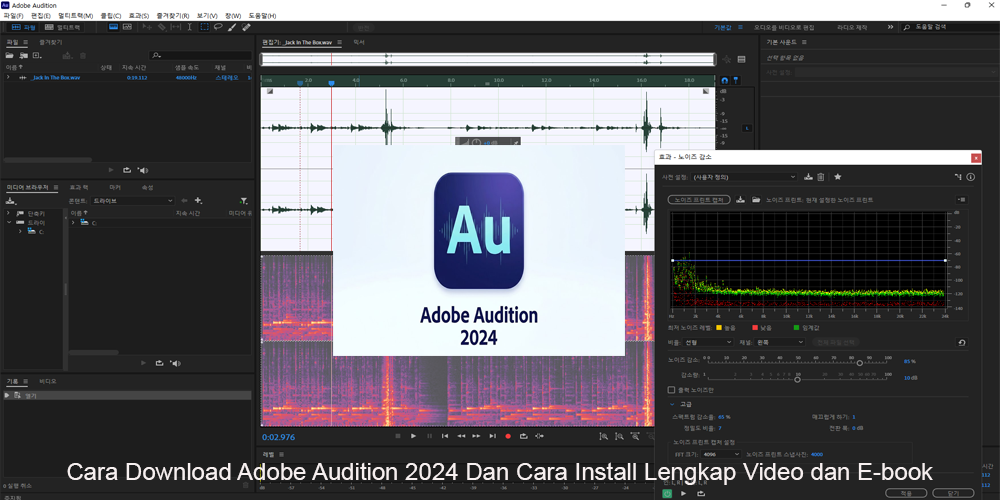This screenshot has height=500, width=1000.
Task: Click the 노이즈 프린트 캡처 button
Action: point(699,200)
